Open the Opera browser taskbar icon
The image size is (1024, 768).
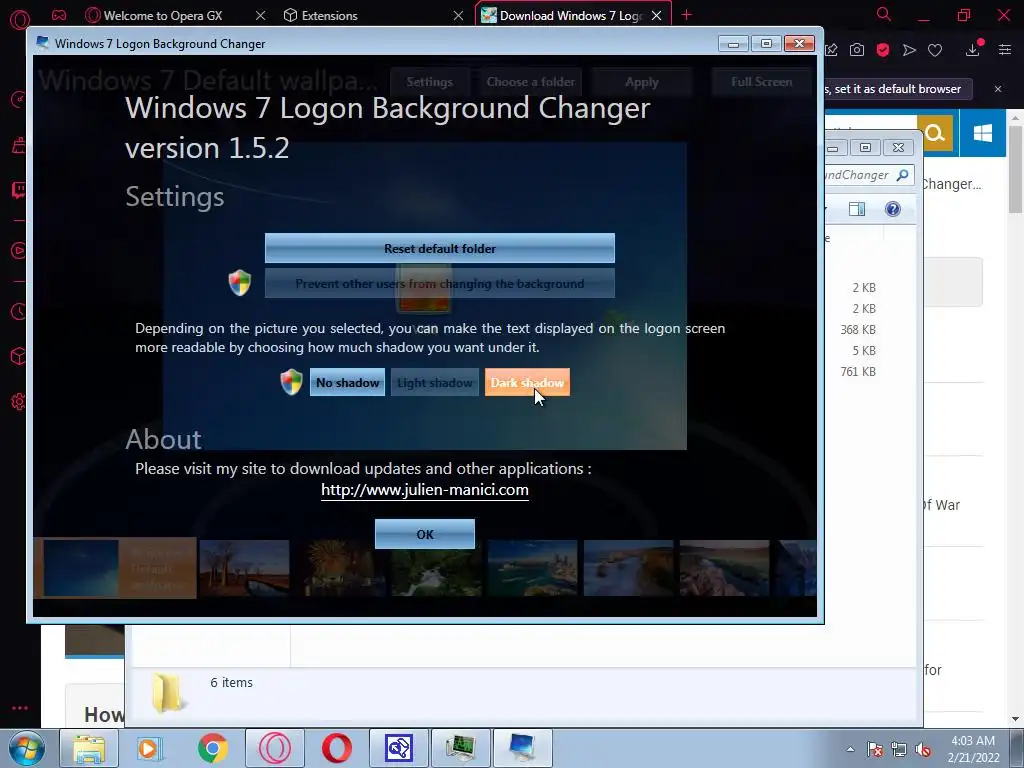click(336, 748)
